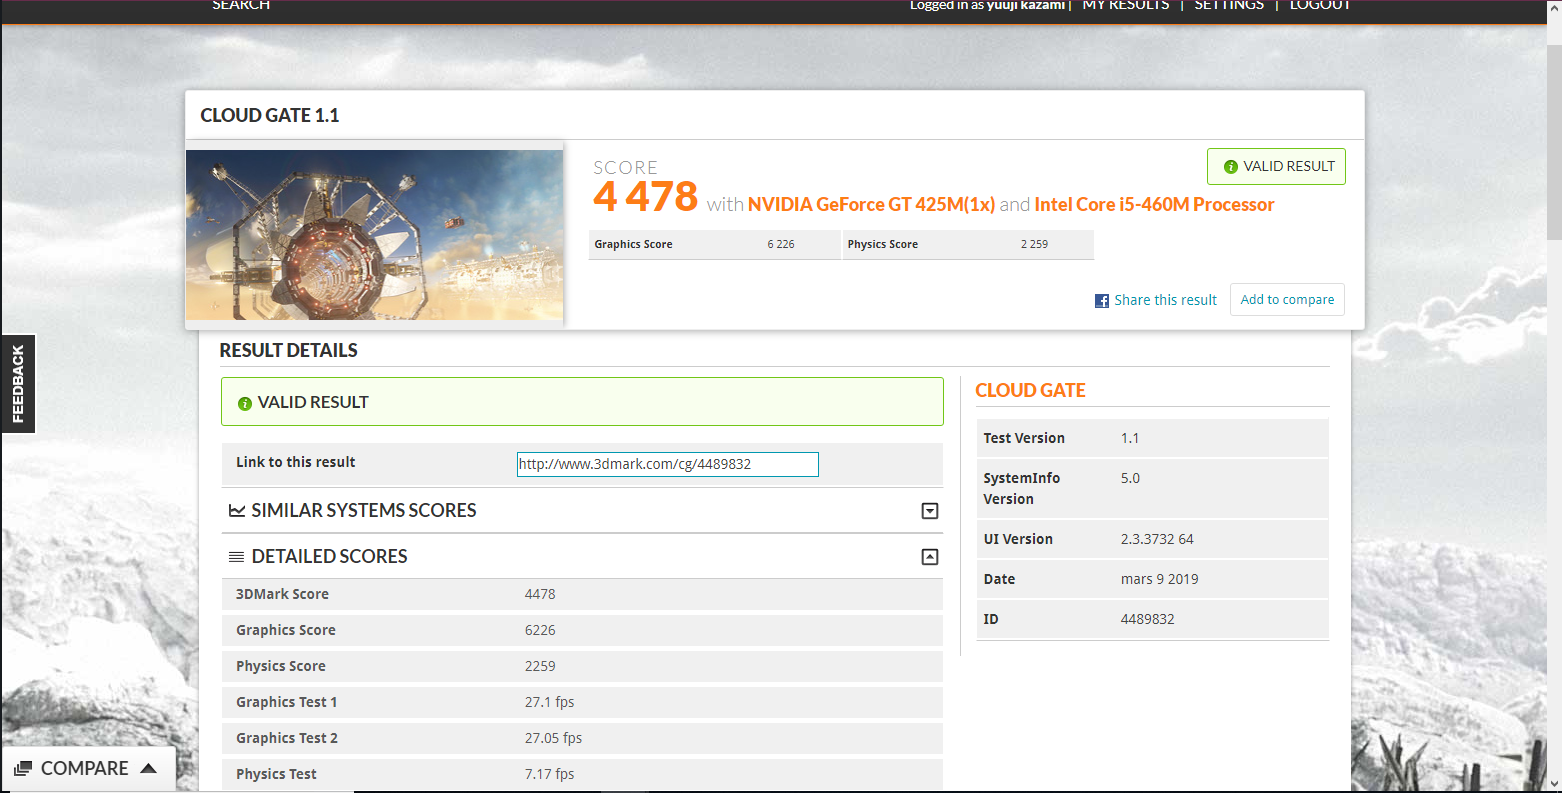Open the Compare panel arrow
The height and width of the screenshot is (793, 1562).
pos(149,768)
